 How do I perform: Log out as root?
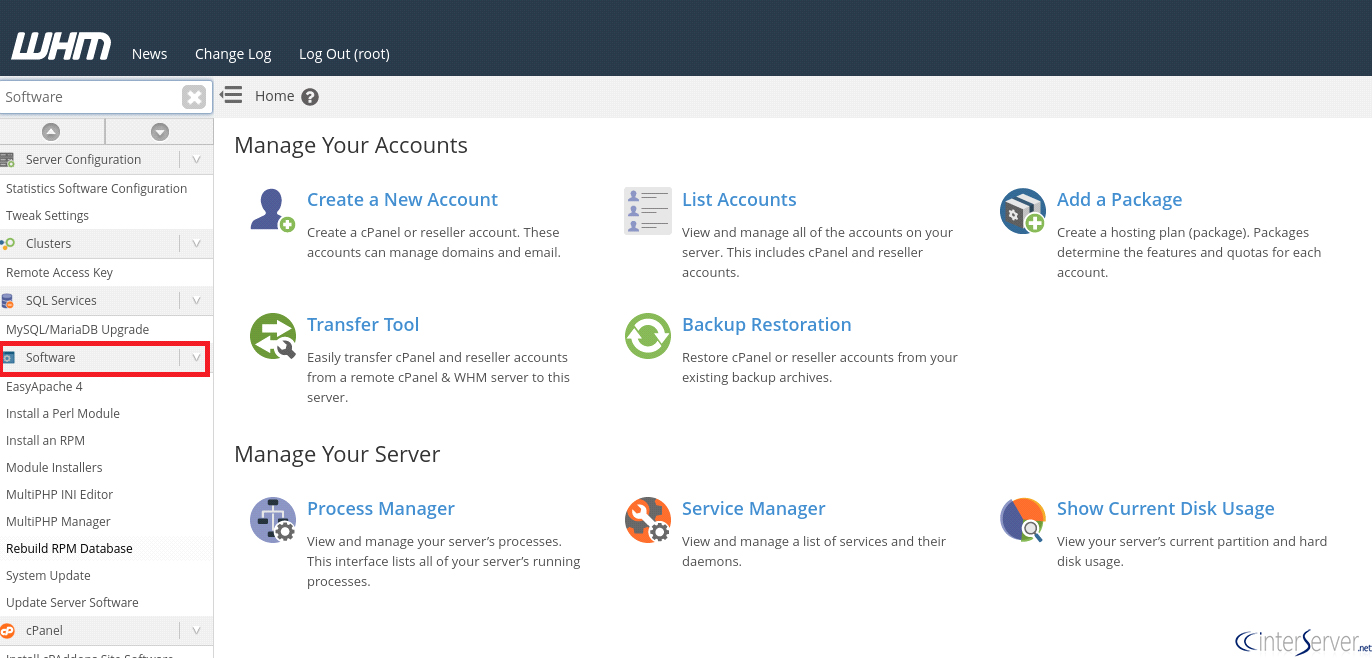(x=344, y=54)
